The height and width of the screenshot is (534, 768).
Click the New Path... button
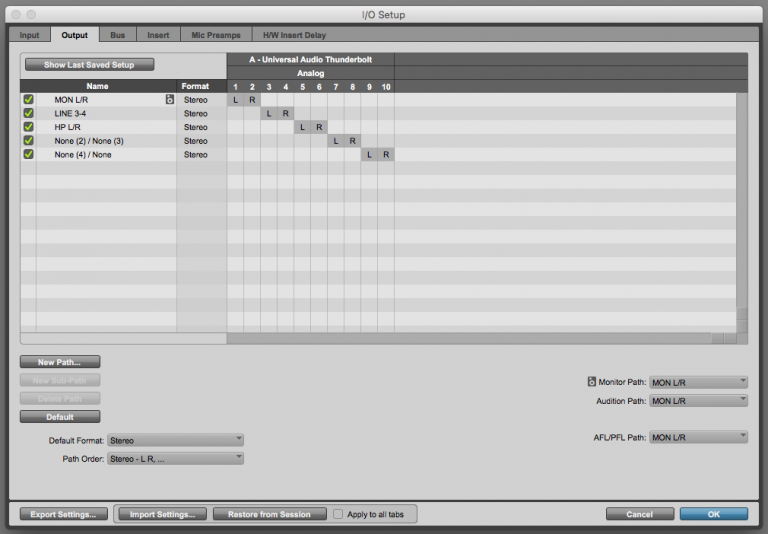tap(60, 362)
